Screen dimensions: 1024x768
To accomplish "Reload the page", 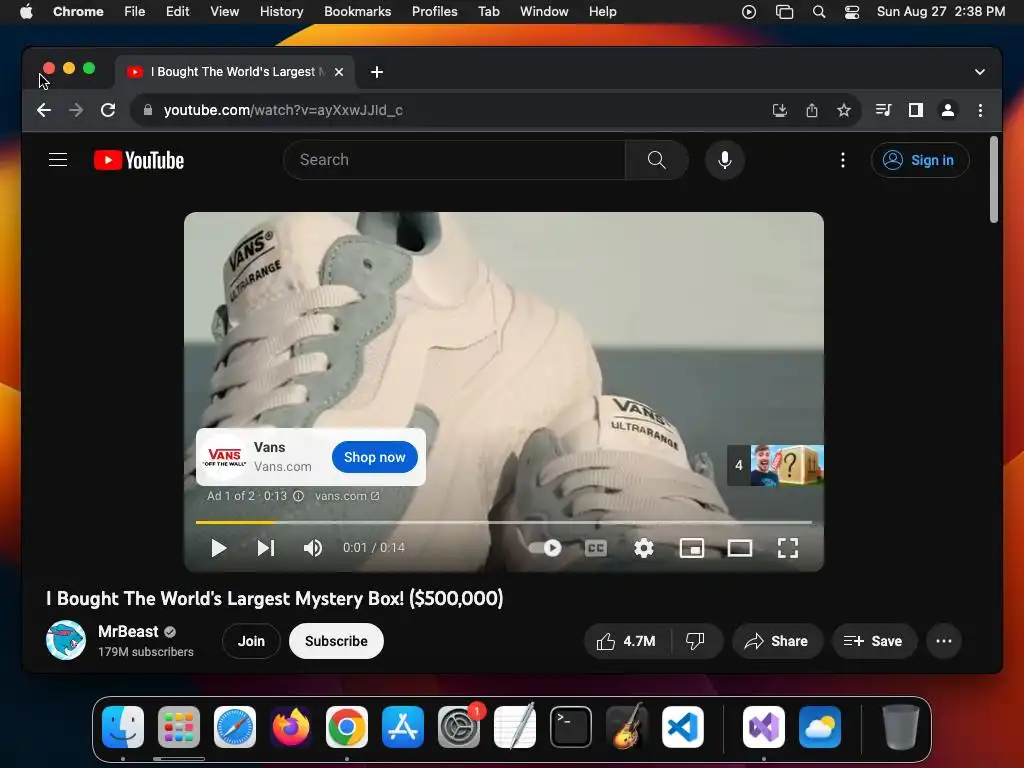I will [108, 110].
